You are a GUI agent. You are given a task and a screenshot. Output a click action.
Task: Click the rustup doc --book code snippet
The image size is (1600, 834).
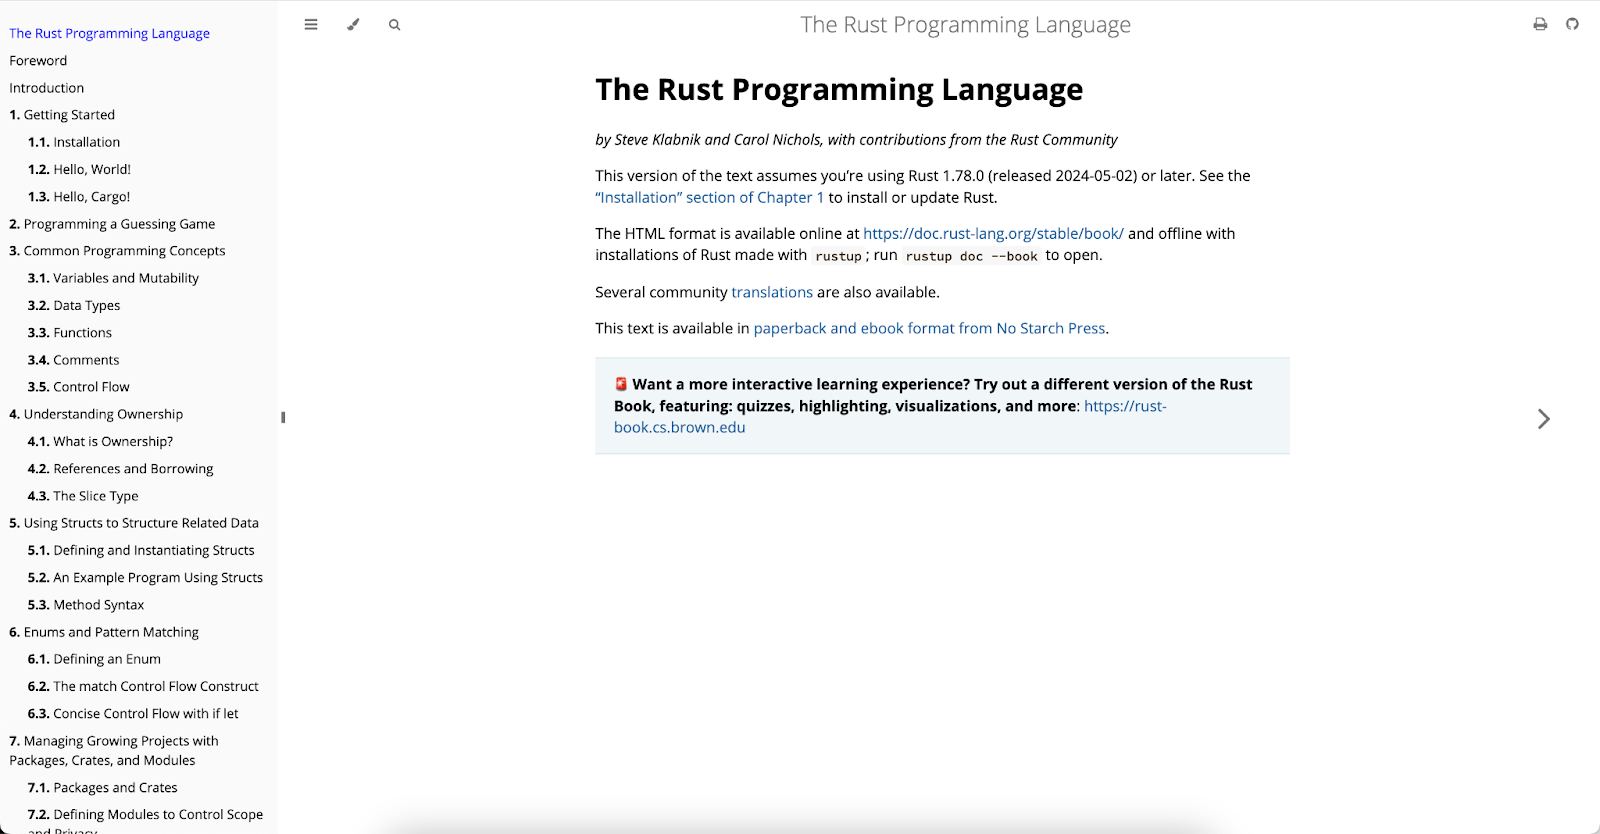972,256
